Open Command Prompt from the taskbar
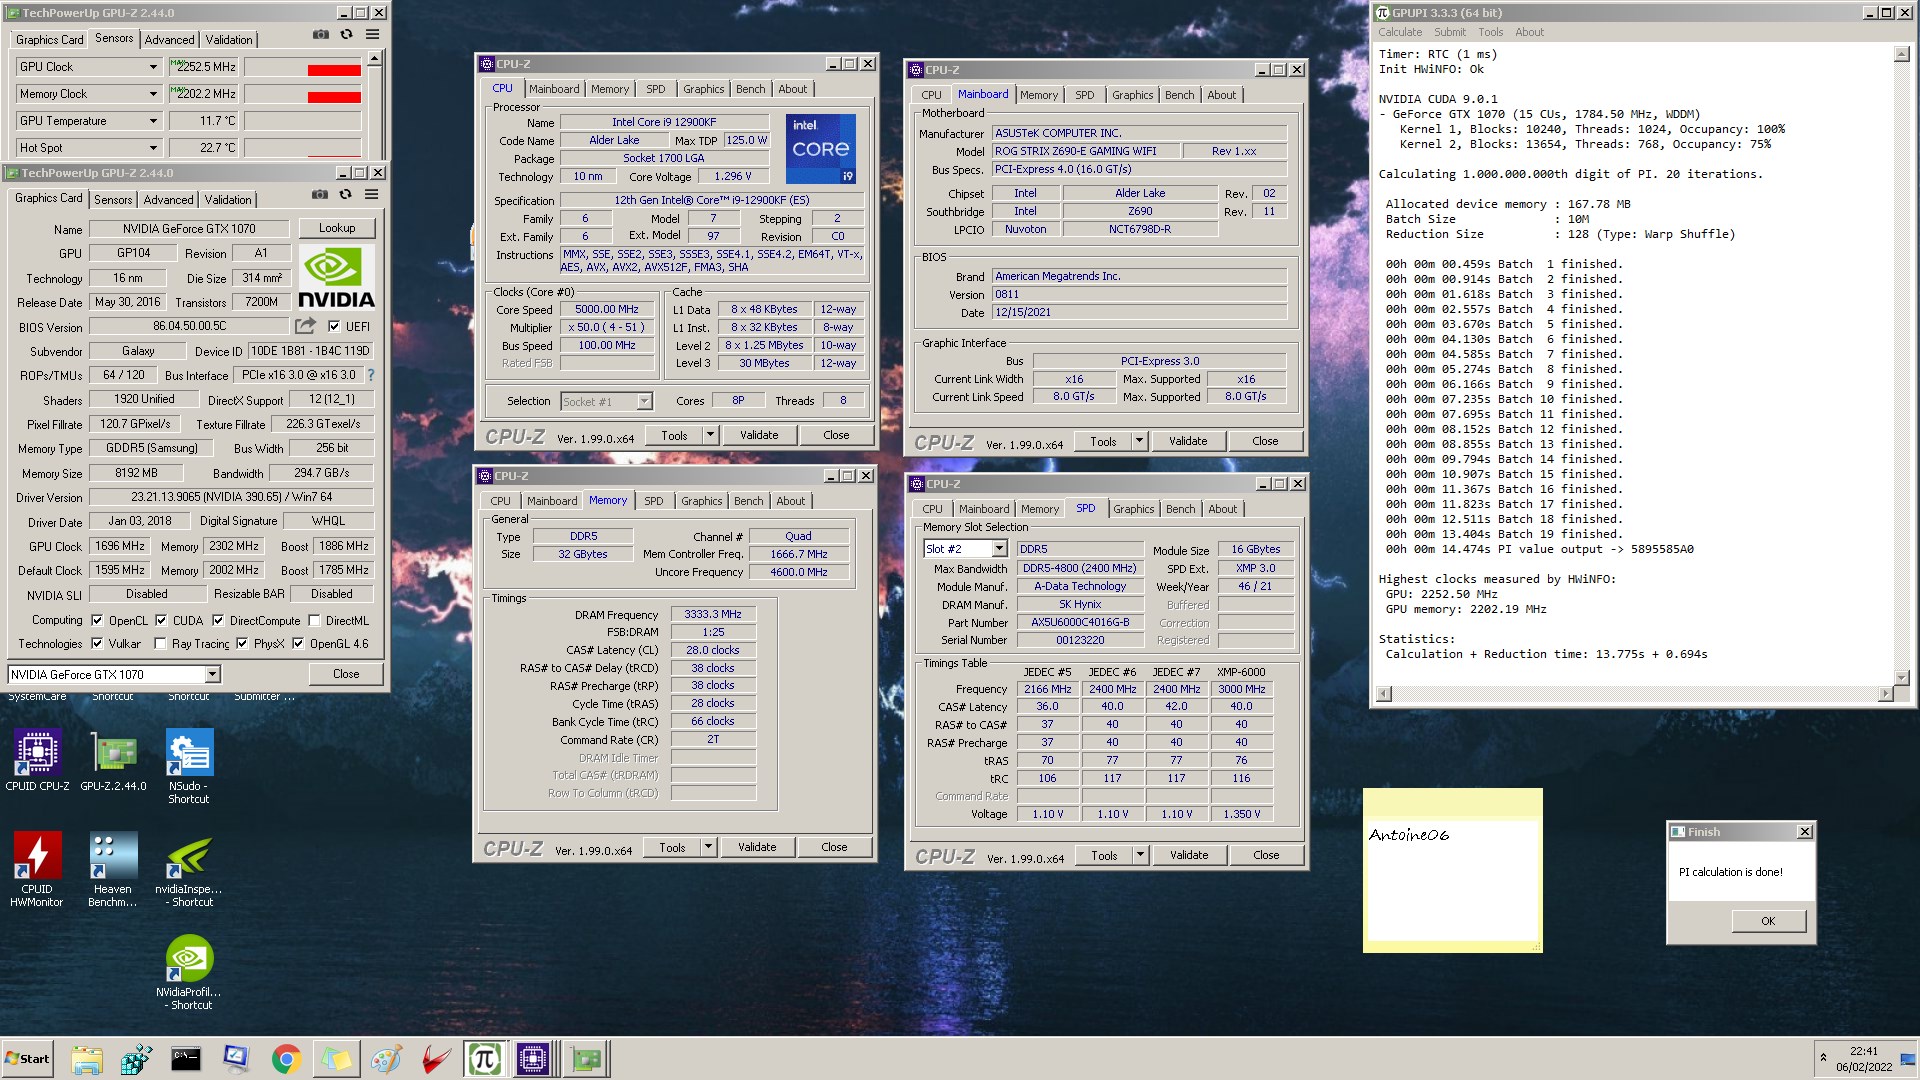This screenshot has width=1920, height=1080. 186,1059
